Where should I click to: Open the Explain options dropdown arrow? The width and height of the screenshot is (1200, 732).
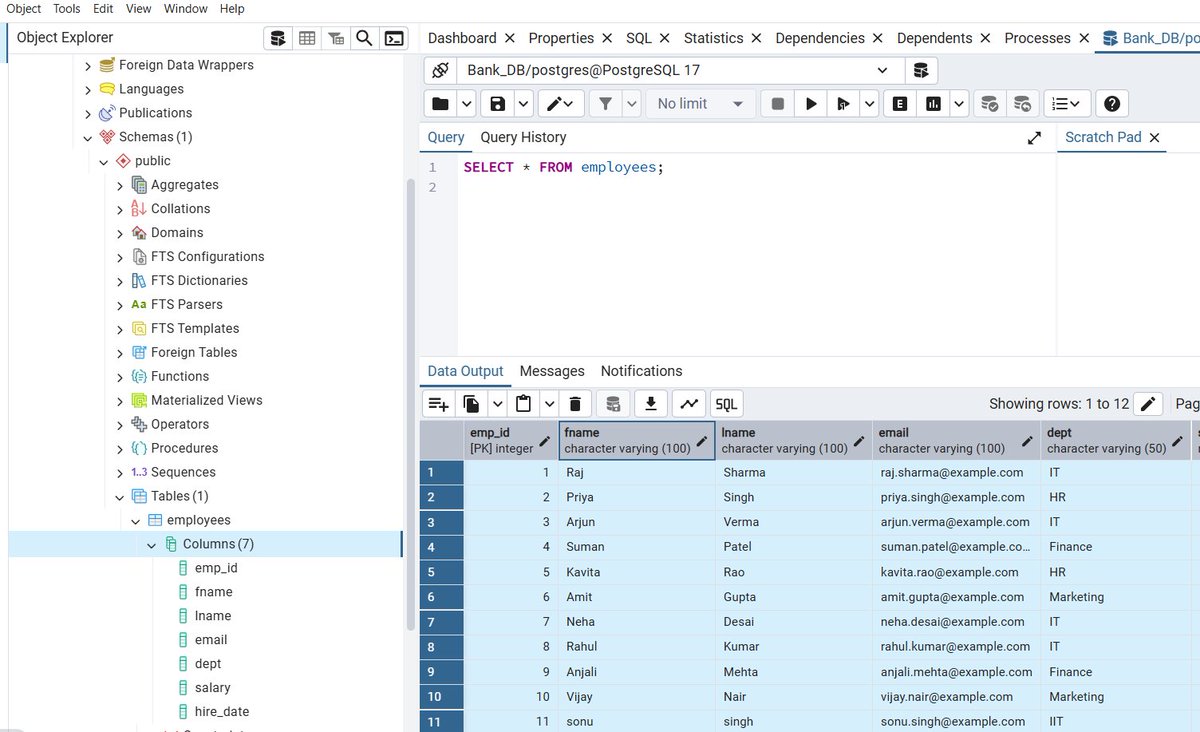tap(959, 103)
